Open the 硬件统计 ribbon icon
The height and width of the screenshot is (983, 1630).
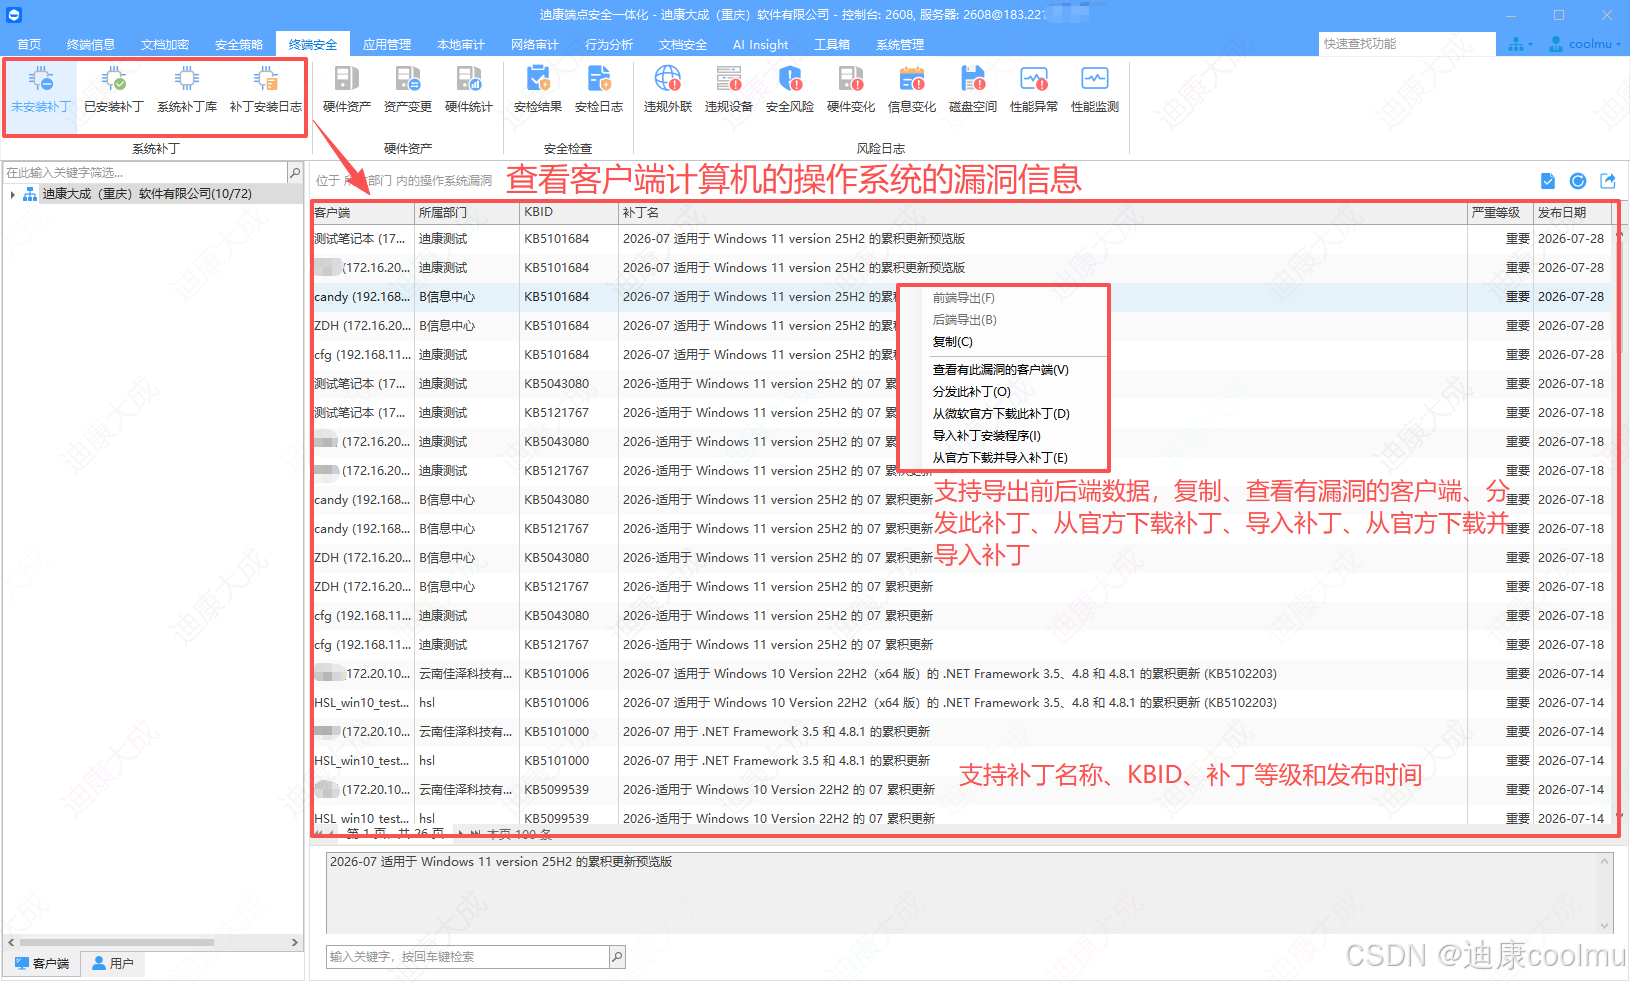pos(469,89)
